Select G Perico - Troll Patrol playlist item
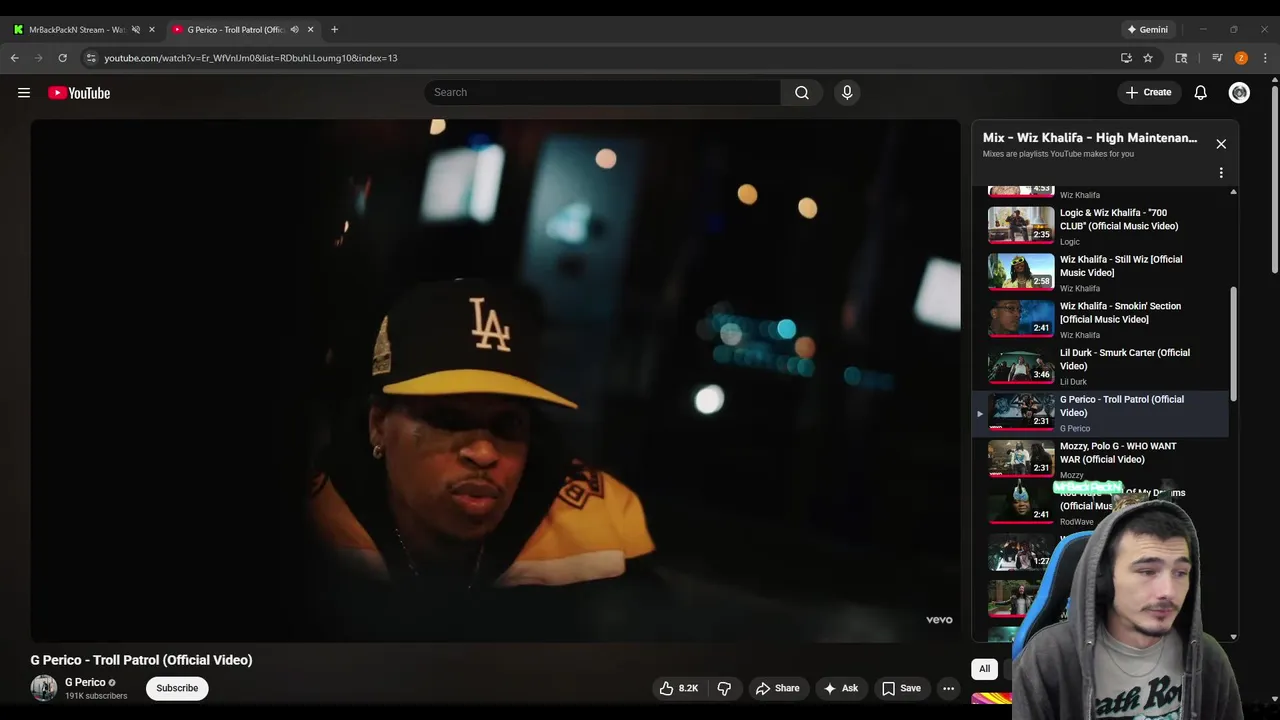This screenshot has width=1280, height=720. (1100, 413)
